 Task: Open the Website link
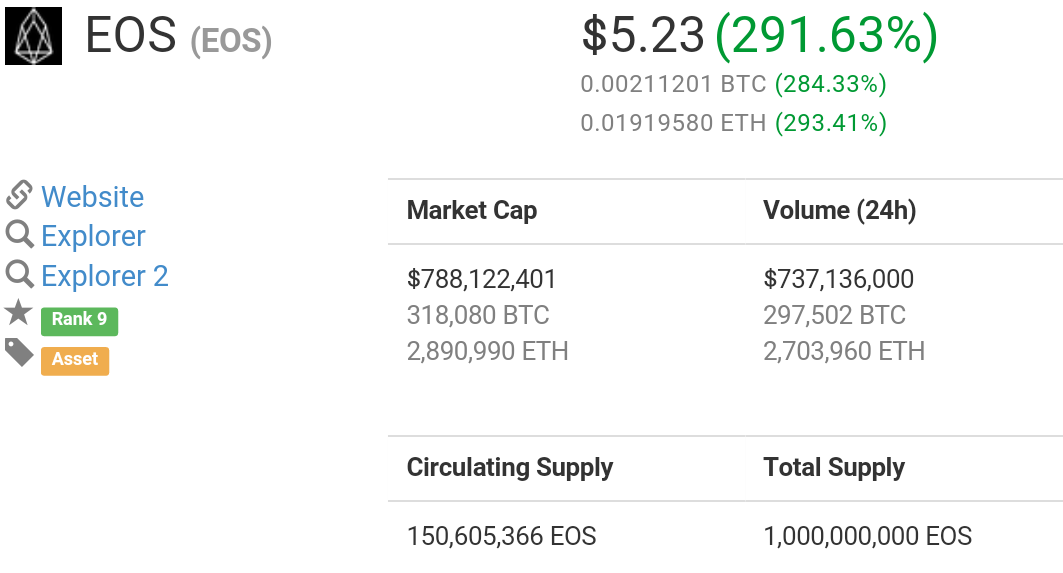[92, 197]
